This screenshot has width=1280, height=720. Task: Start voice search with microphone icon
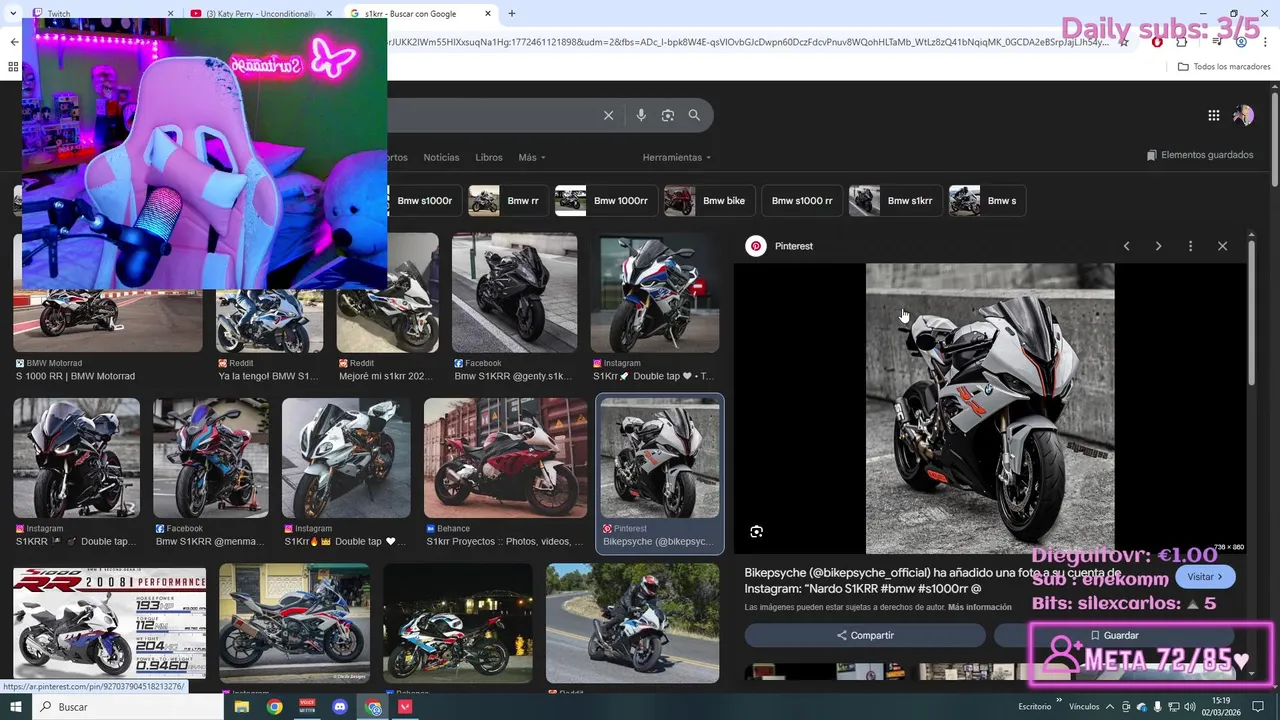coord(641,115)
